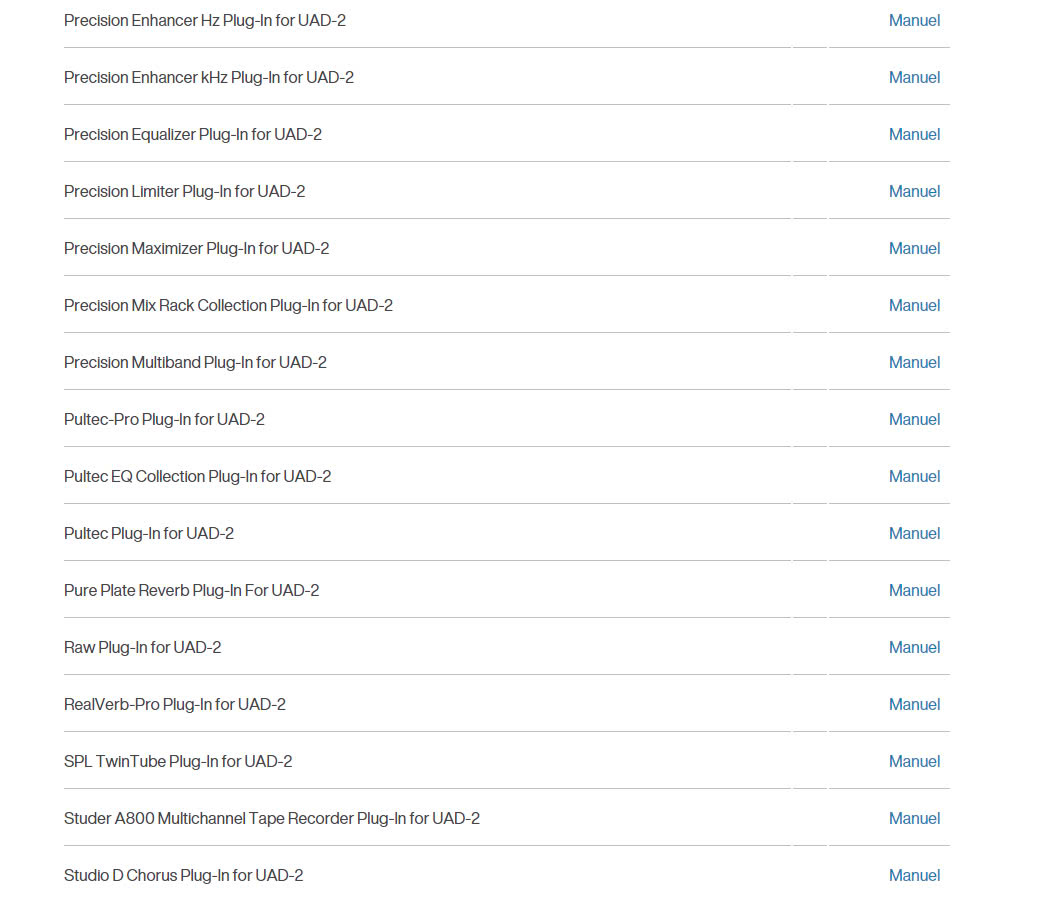Image resolution: width=1050 pixels, height=901 pixels.
Task: Click Manuel link in Pultec Plug-In row
Action: (x=914, y=533)
